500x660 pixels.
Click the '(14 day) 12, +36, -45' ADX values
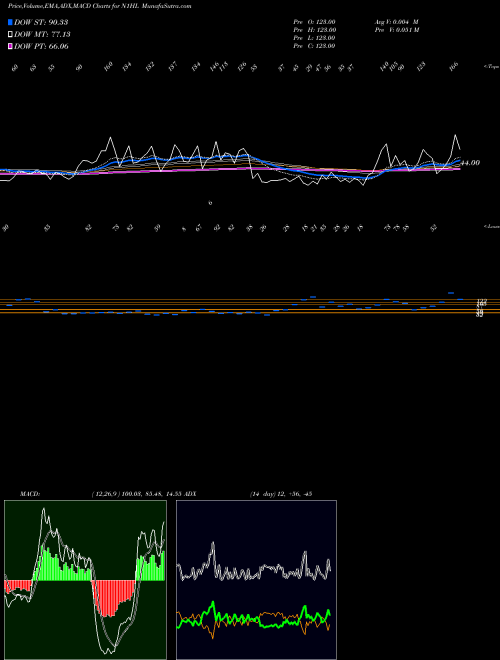[281, 494]
